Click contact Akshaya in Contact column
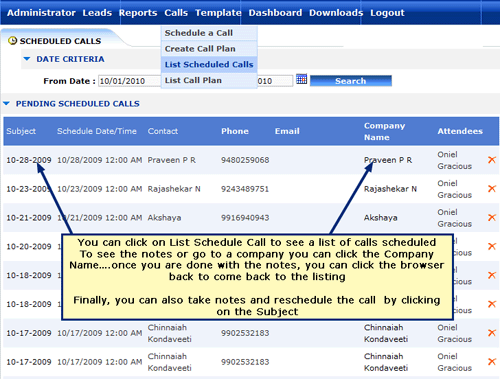Viewport: 500px width, 379px height. click(164, 218)
